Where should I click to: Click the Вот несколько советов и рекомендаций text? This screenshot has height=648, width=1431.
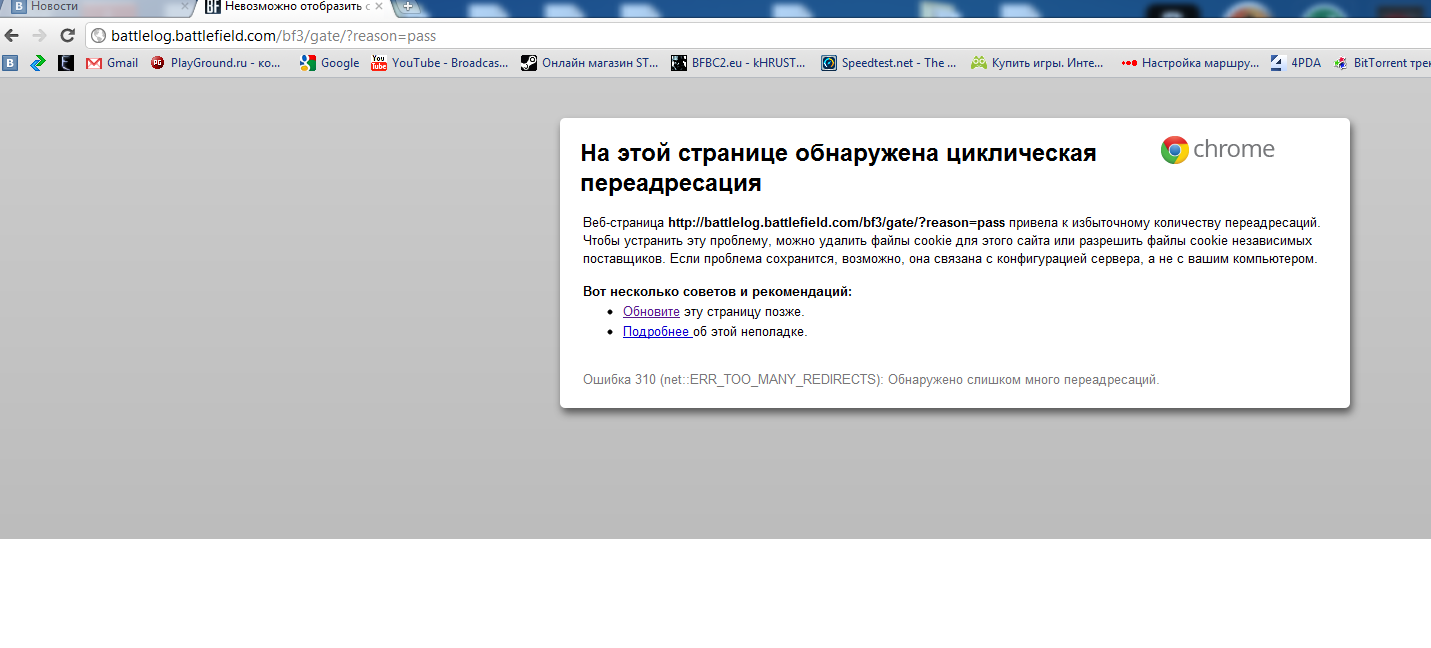(717, 292)
